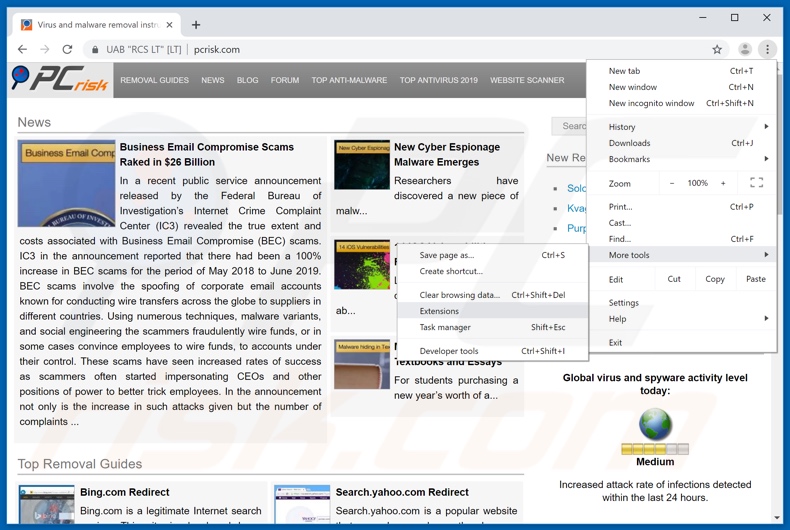
Task: Open Downloads from the menu
Action: click(x=681, y=143)
